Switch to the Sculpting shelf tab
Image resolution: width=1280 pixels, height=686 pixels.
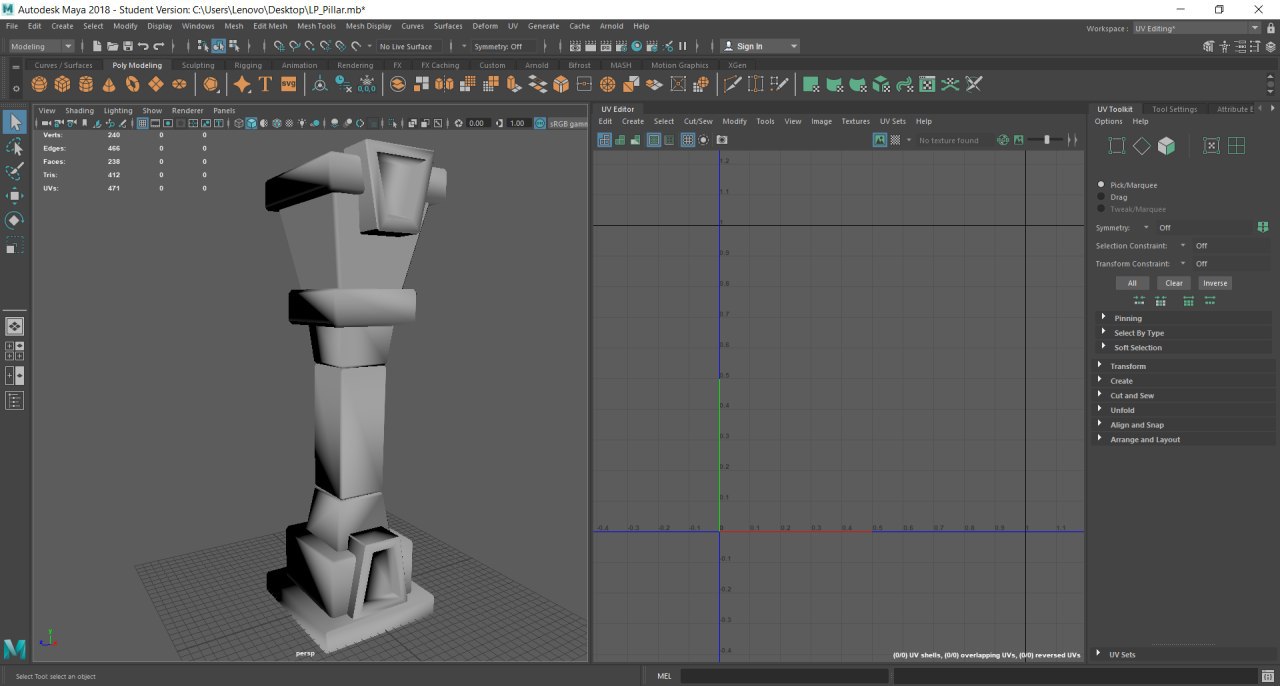tap(198, 65)
